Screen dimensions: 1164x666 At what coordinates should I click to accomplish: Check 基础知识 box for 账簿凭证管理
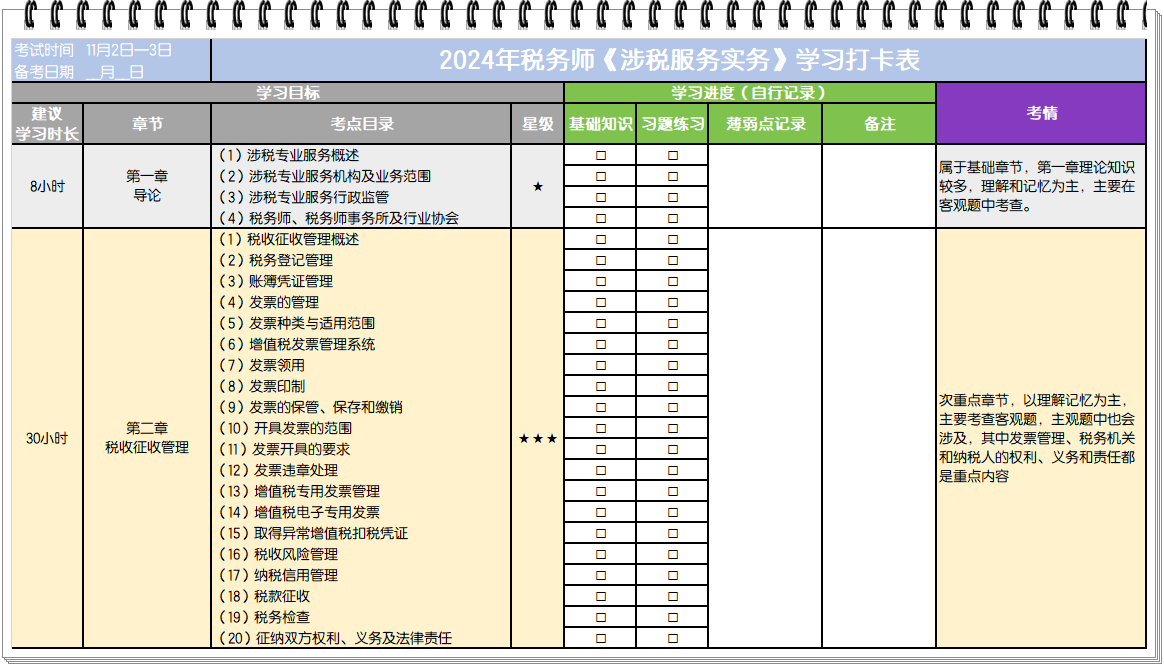click(x=601, y=281)
